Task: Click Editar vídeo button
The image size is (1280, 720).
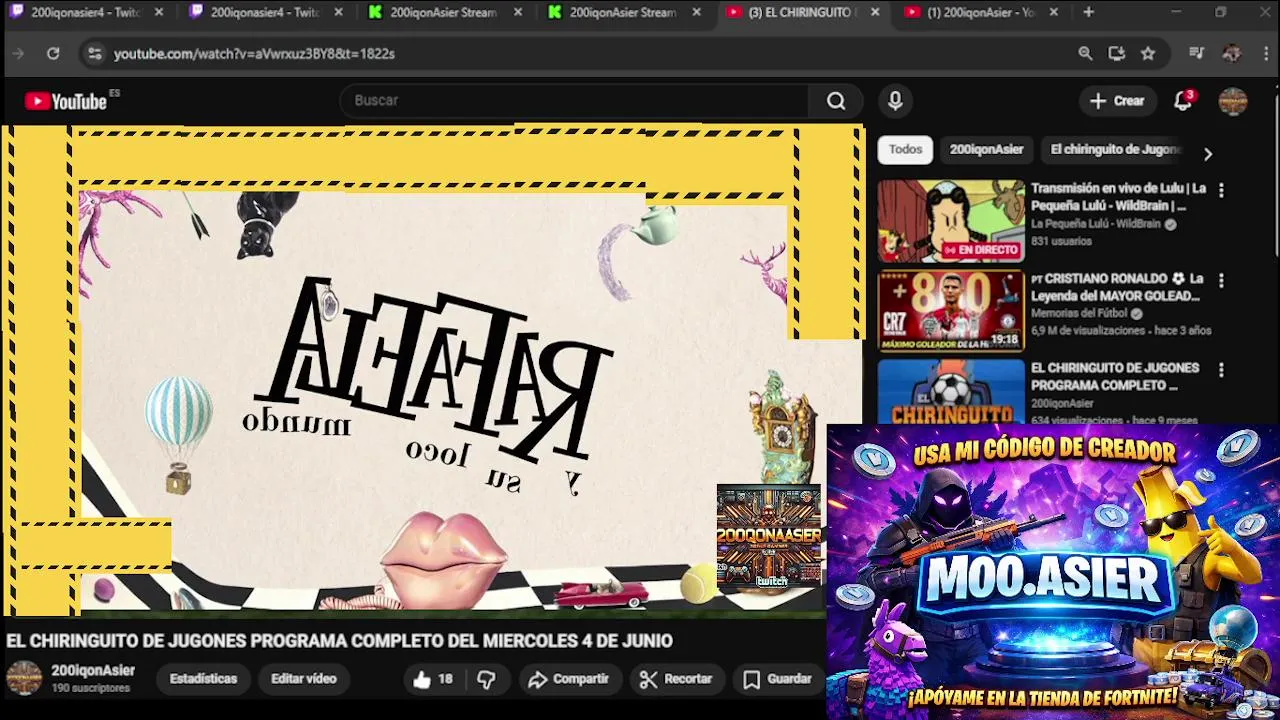Action: click(x=303, y=679)
